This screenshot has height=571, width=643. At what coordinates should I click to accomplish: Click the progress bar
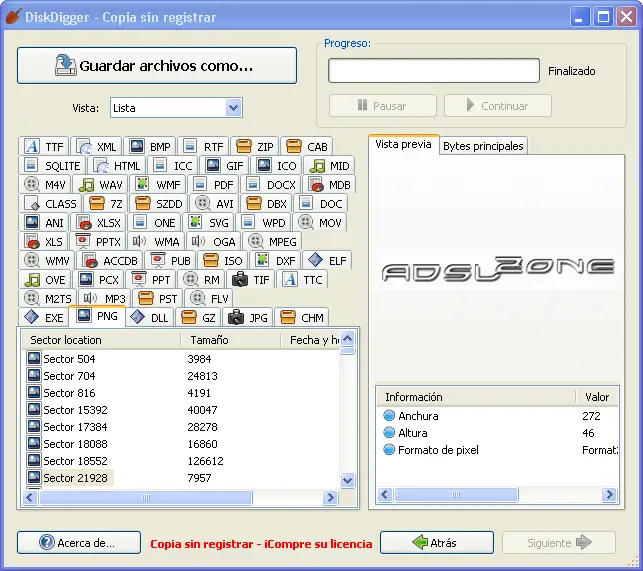[433, 71]
